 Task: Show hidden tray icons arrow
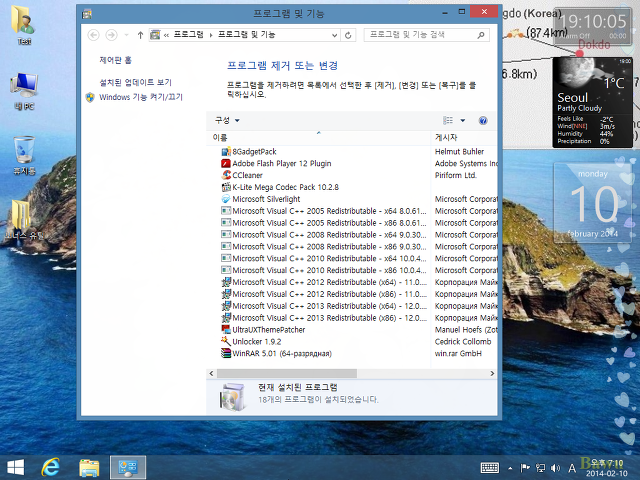510,468
